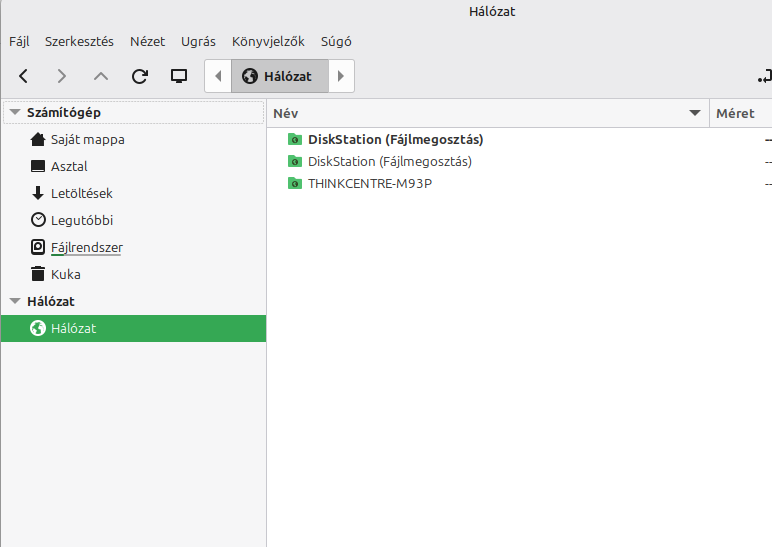Open the Nézet menu
The width and height of the screenshot is (772, 547).
tap(147, 41)
